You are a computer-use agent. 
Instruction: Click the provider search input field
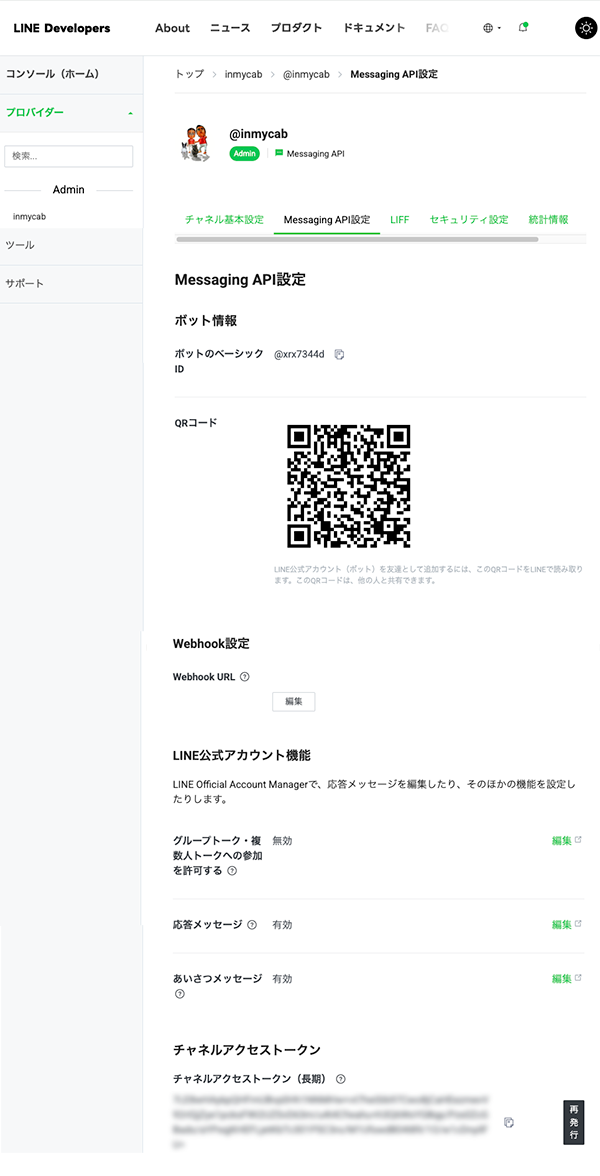(69, 156)
